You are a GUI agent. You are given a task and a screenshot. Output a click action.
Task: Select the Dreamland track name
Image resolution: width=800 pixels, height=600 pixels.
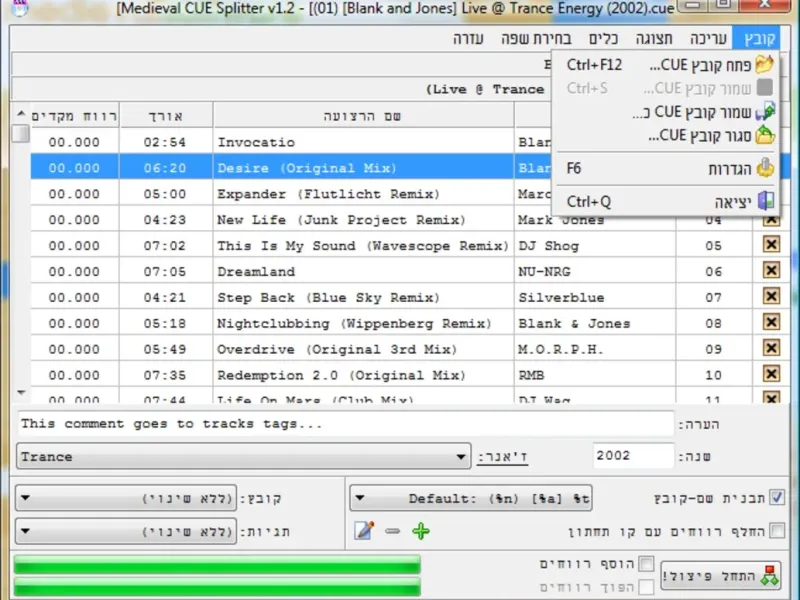tap(256, 271)
